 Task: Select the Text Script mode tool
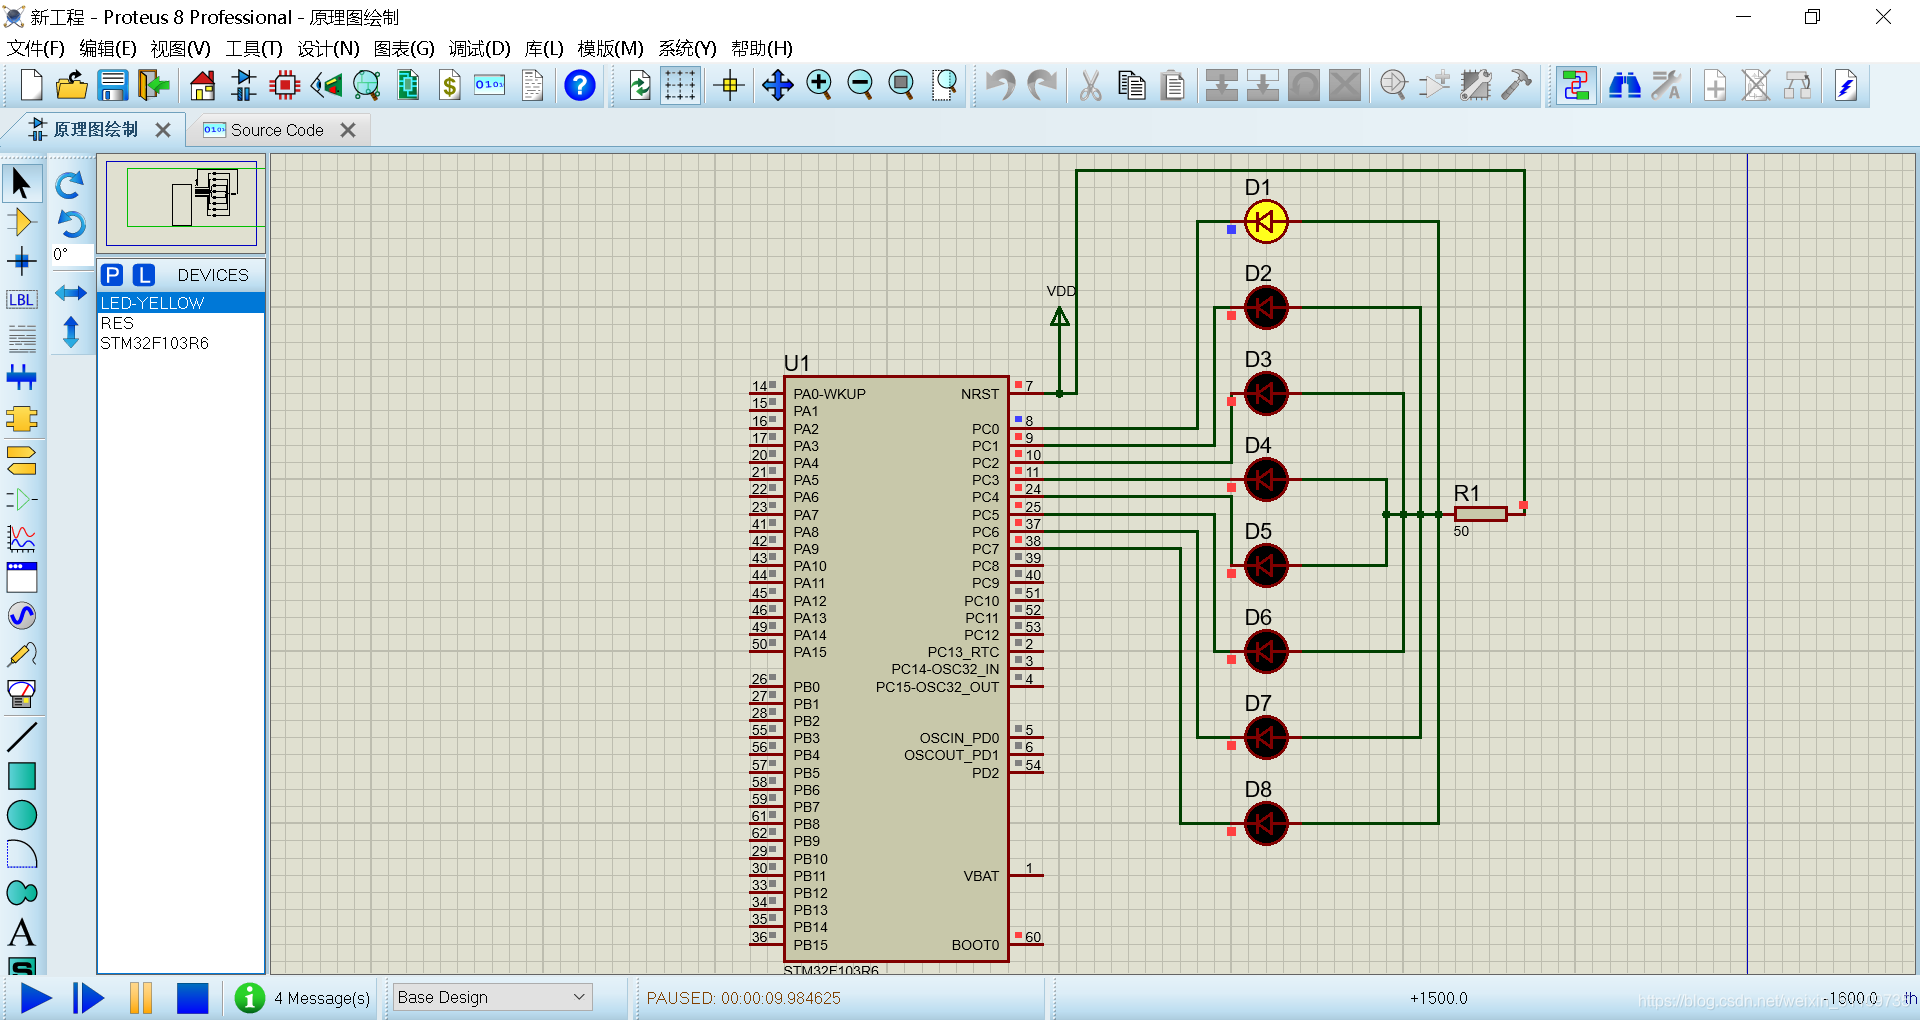[x=22, y=339]
